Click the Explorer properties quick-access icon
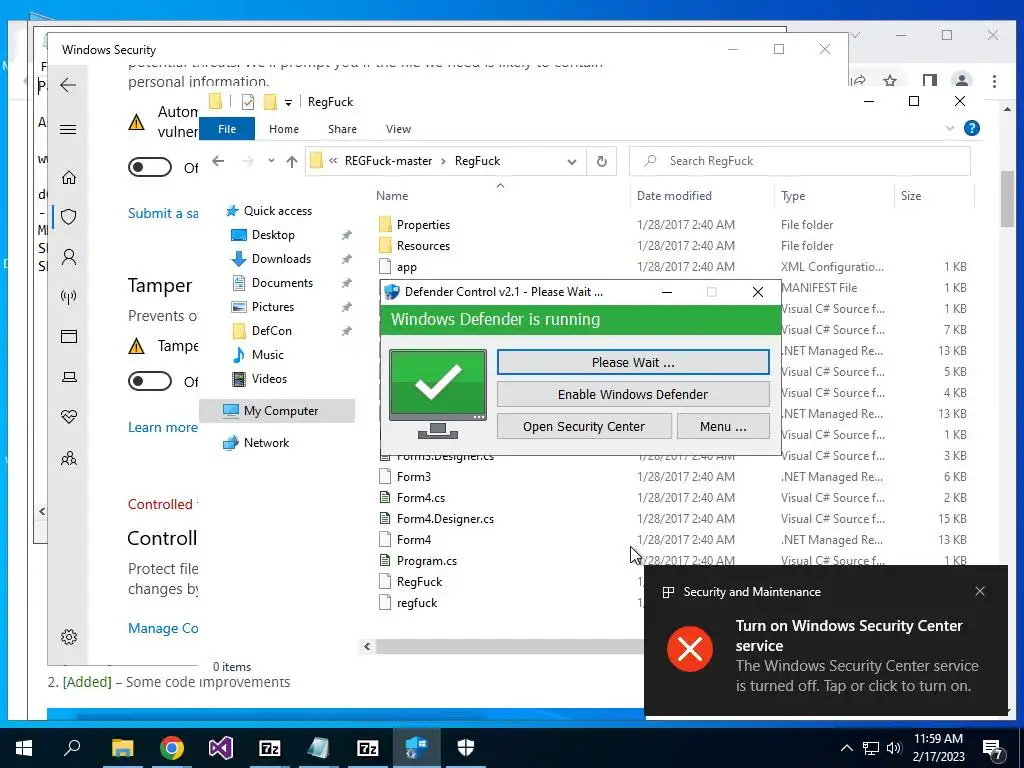 (248, 102)
